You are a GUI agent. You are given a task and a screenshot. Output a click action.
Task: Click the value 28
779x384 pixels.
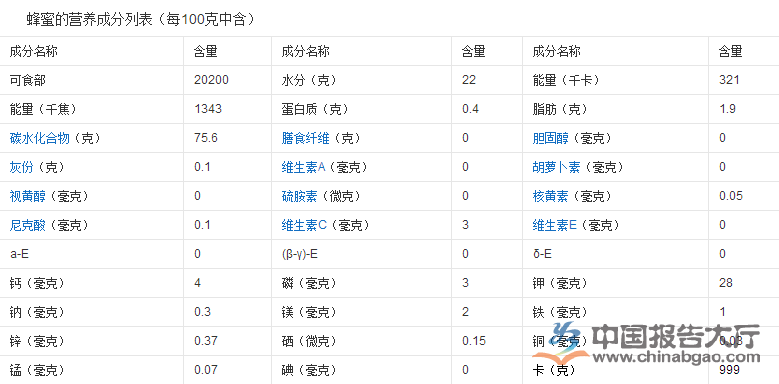tap(726, 283)
